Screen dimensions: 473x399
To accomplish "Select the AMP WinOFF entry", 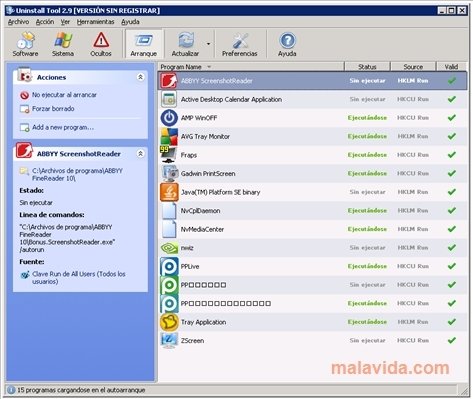I will [x=313, y=118].
